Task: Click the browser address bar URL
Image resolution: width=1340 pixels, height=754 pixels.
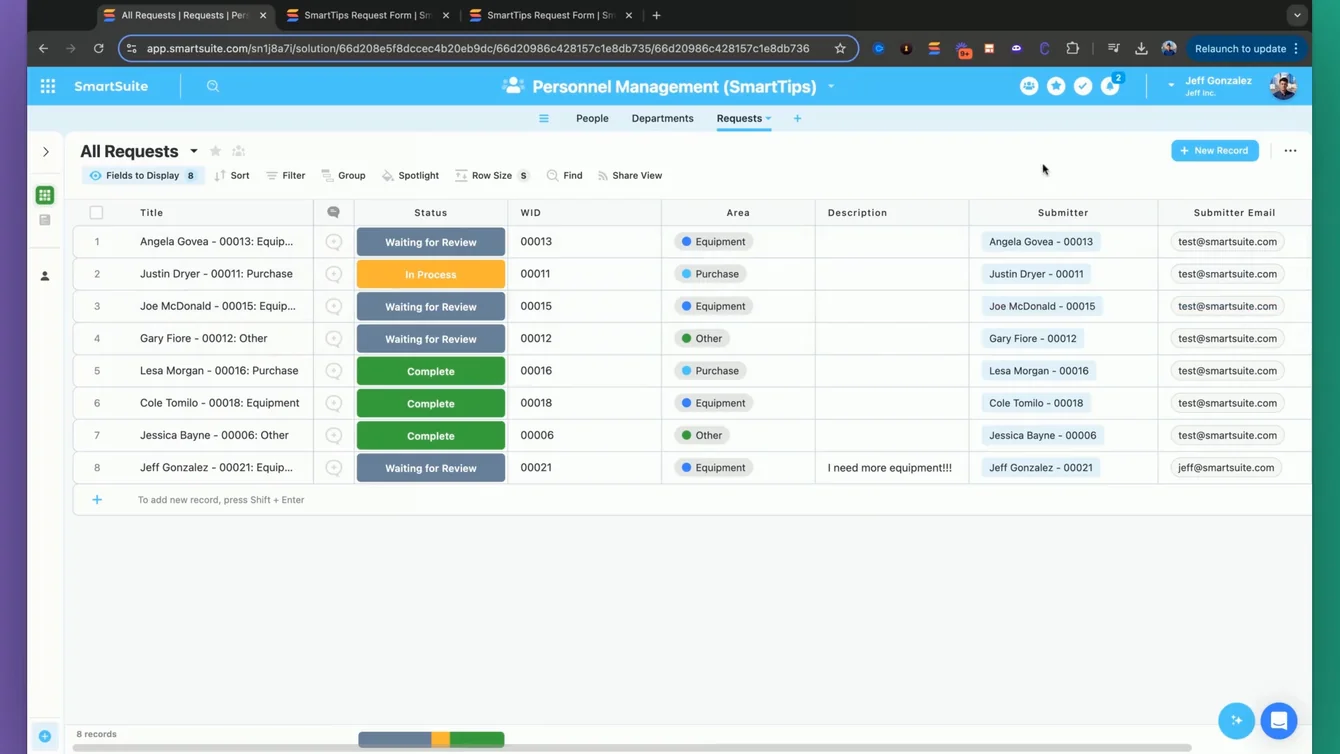Action: pyautogui.click(x=478, y=48)
